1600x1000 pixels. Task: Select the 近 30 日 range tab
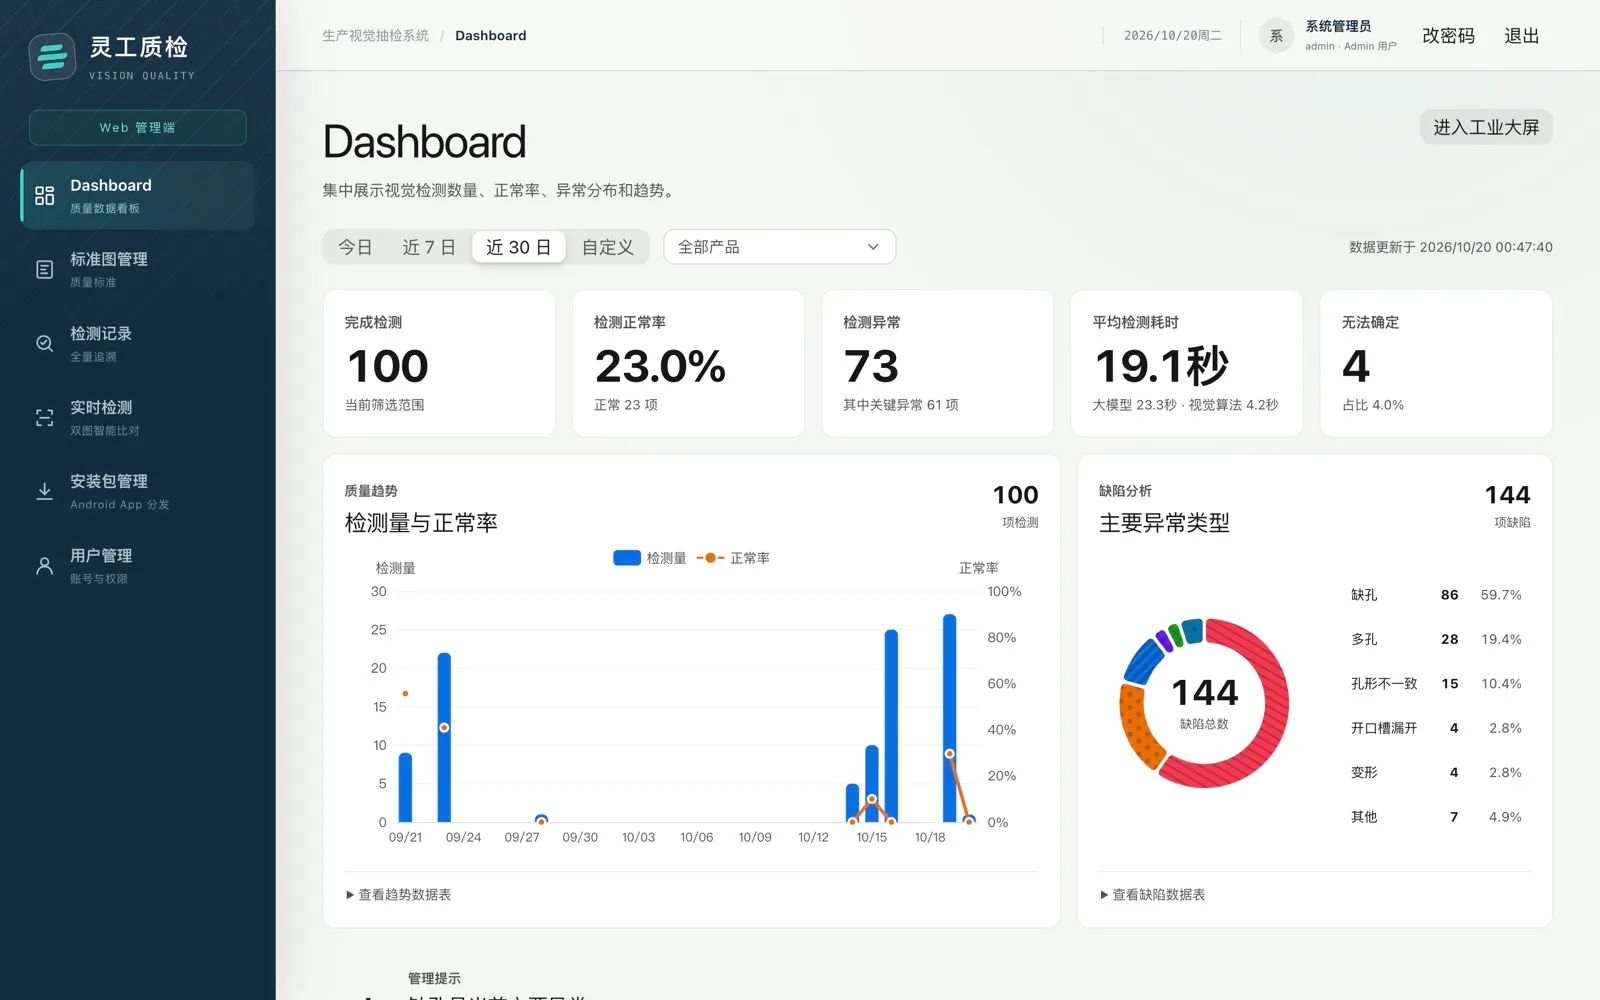point(519,247)
